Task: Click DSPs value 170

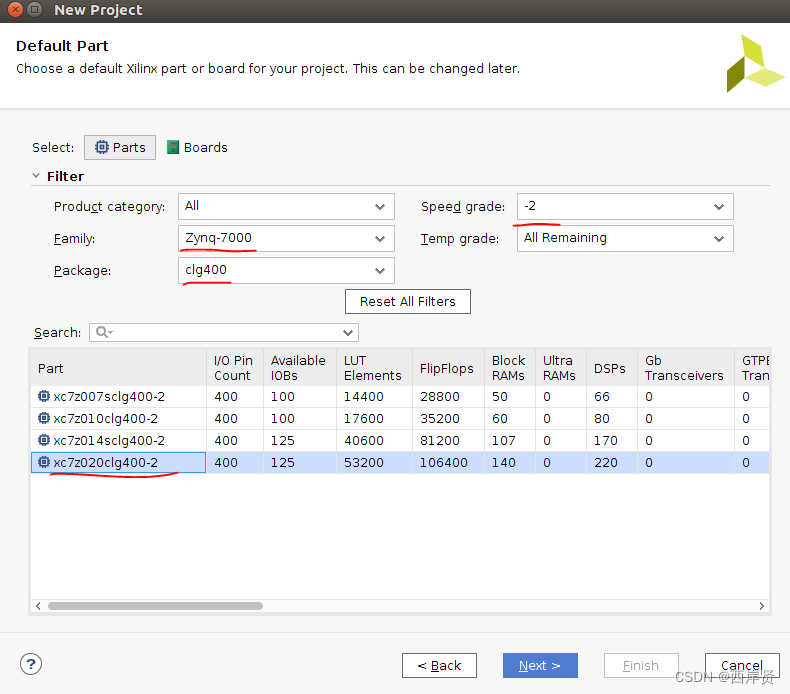Action: 606,440
